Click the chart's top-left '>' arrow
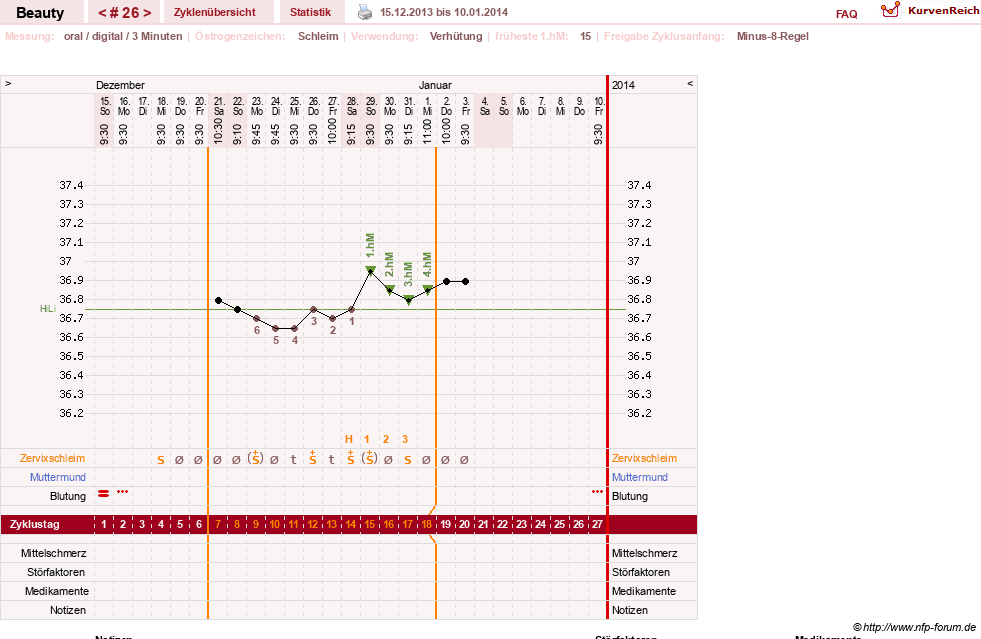The image size is (981, 639). point(8,83)
